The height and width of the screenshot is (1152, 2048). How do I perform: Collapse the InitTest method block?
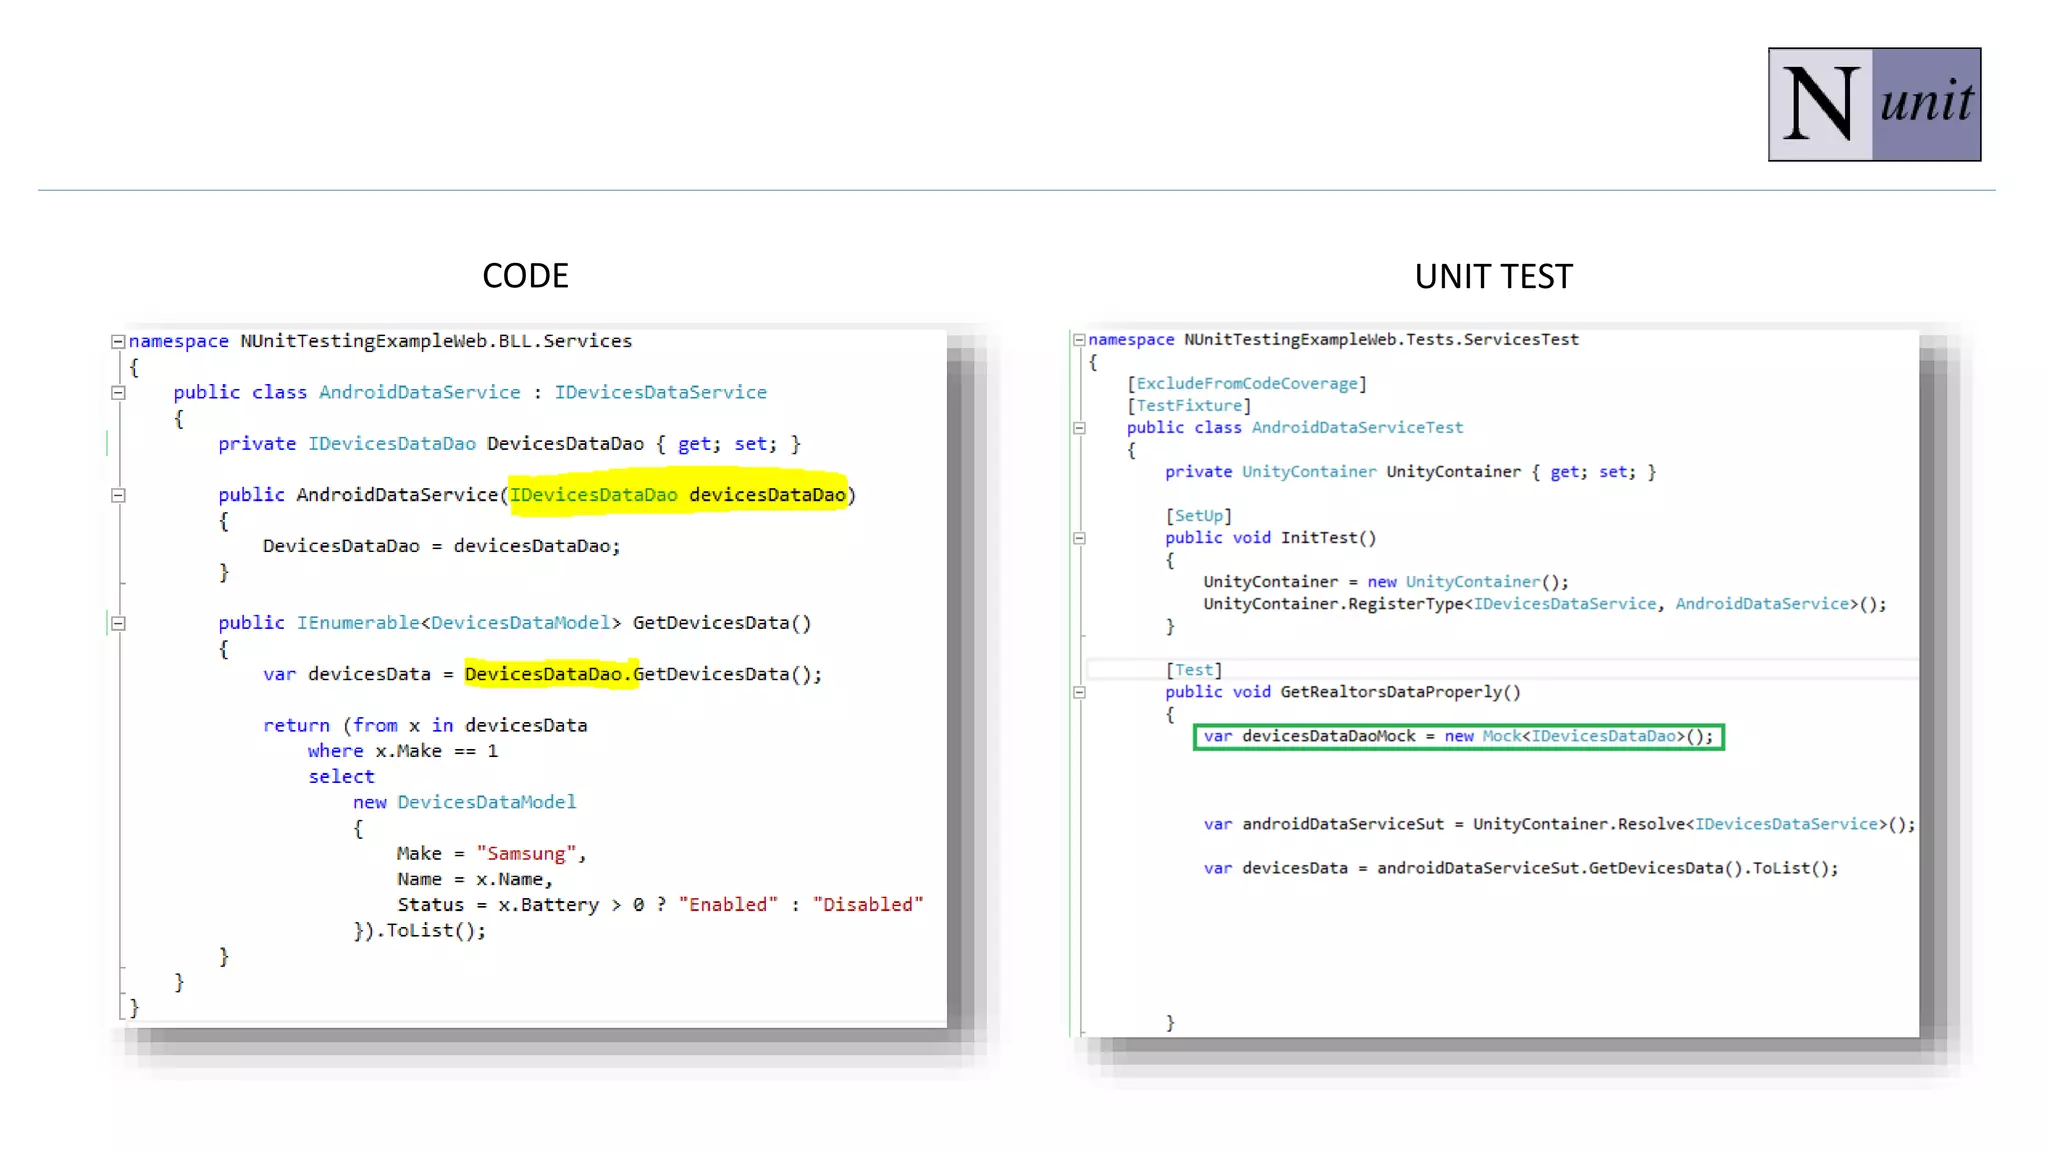[x=1079, y=538]
